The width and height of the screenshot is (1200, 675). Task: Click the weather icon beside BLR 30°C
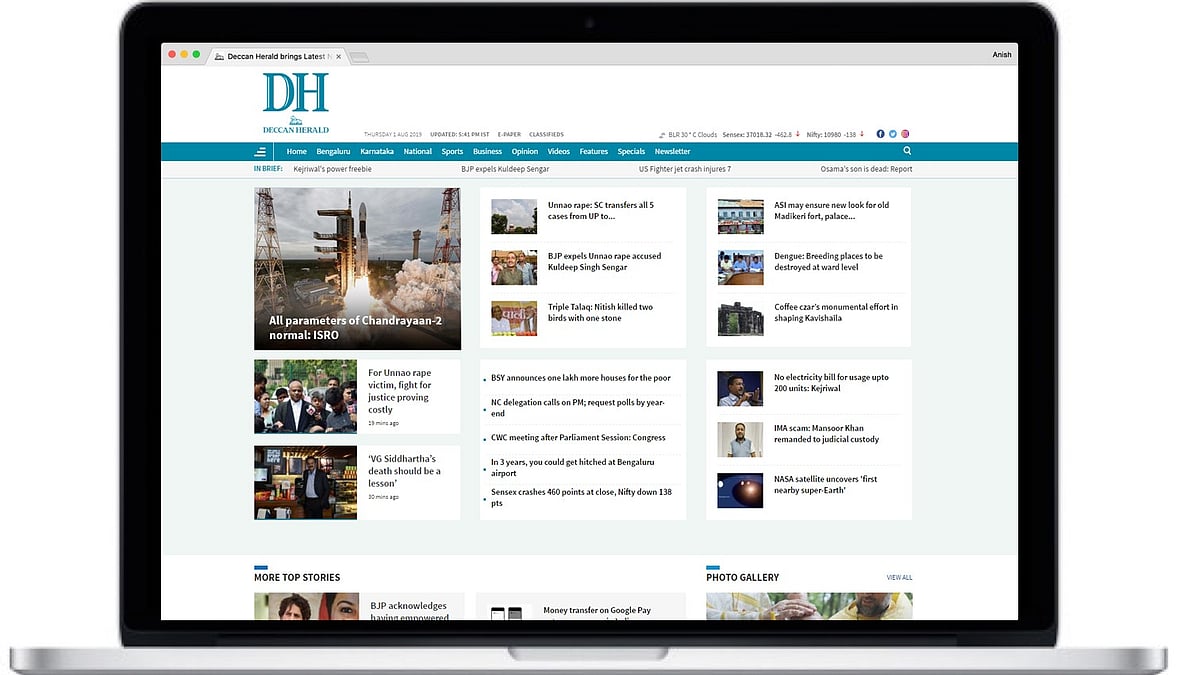(662, 135)
